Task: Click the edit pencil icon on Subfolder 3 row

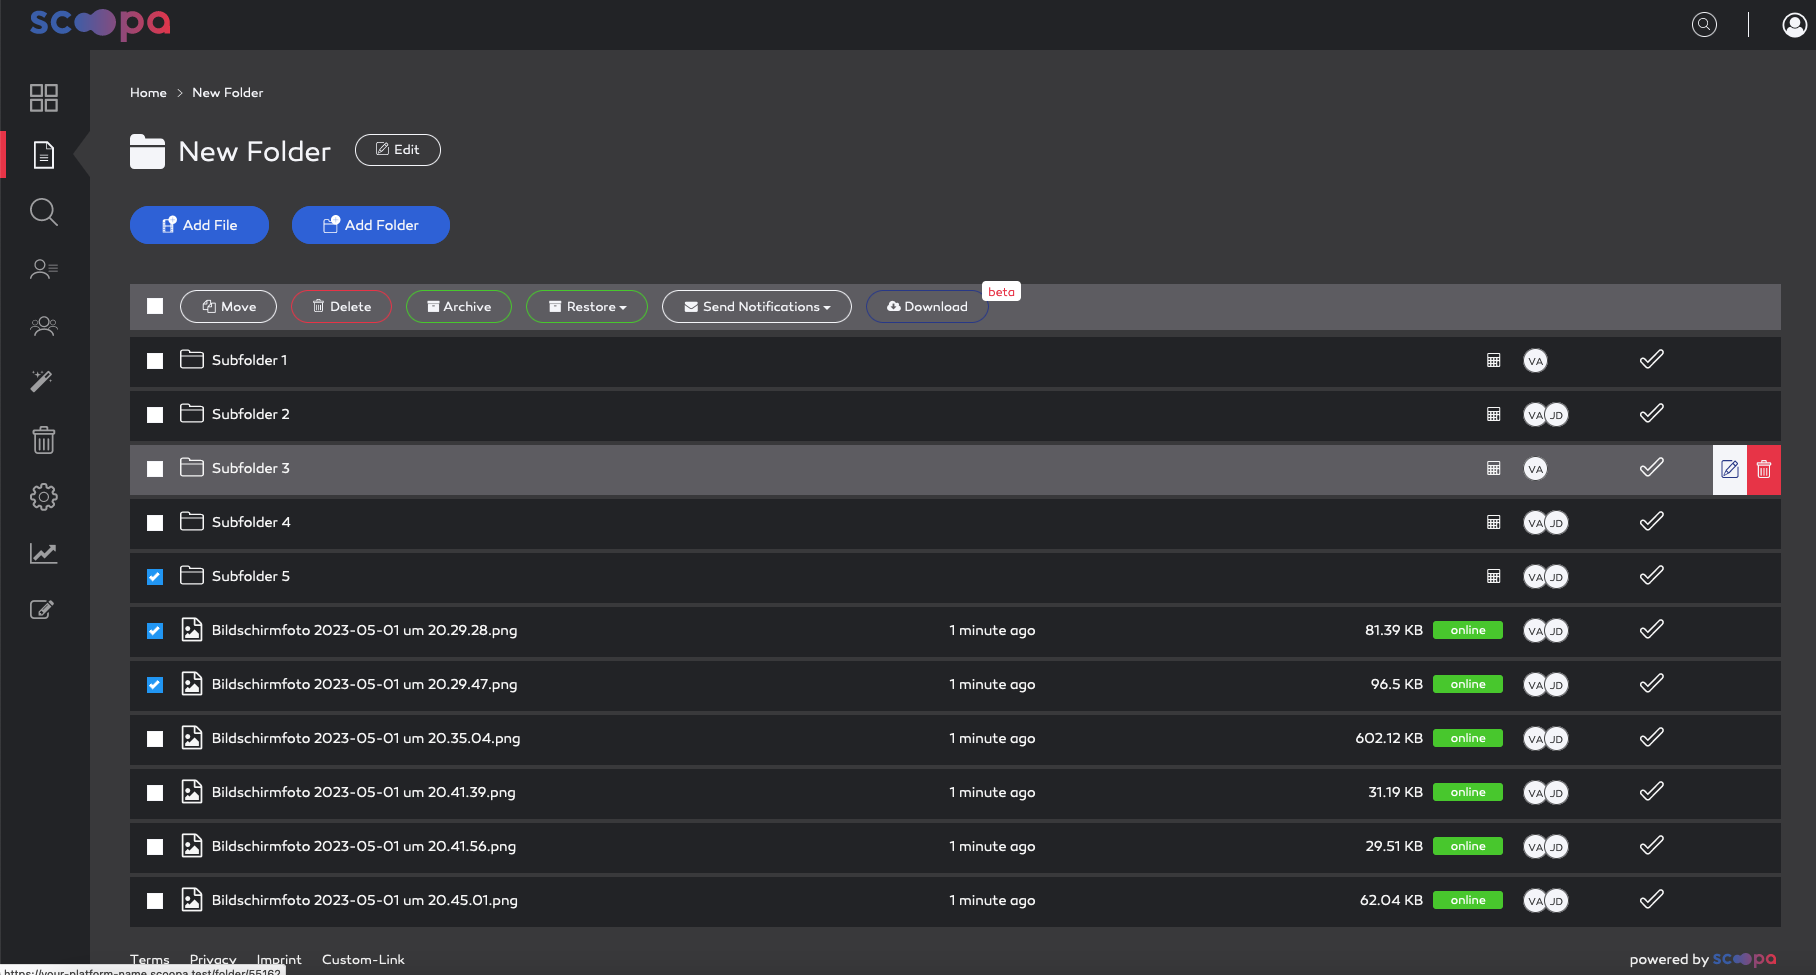Action: coord(1730,469)
